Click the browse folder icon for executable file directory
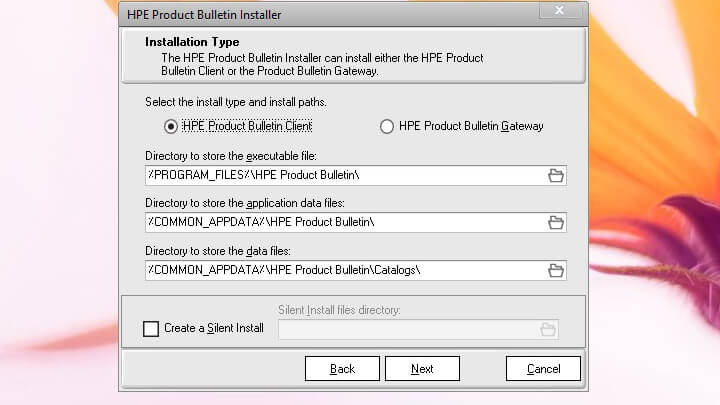This screenshot has width=720, height=405. tap(556, 176)
